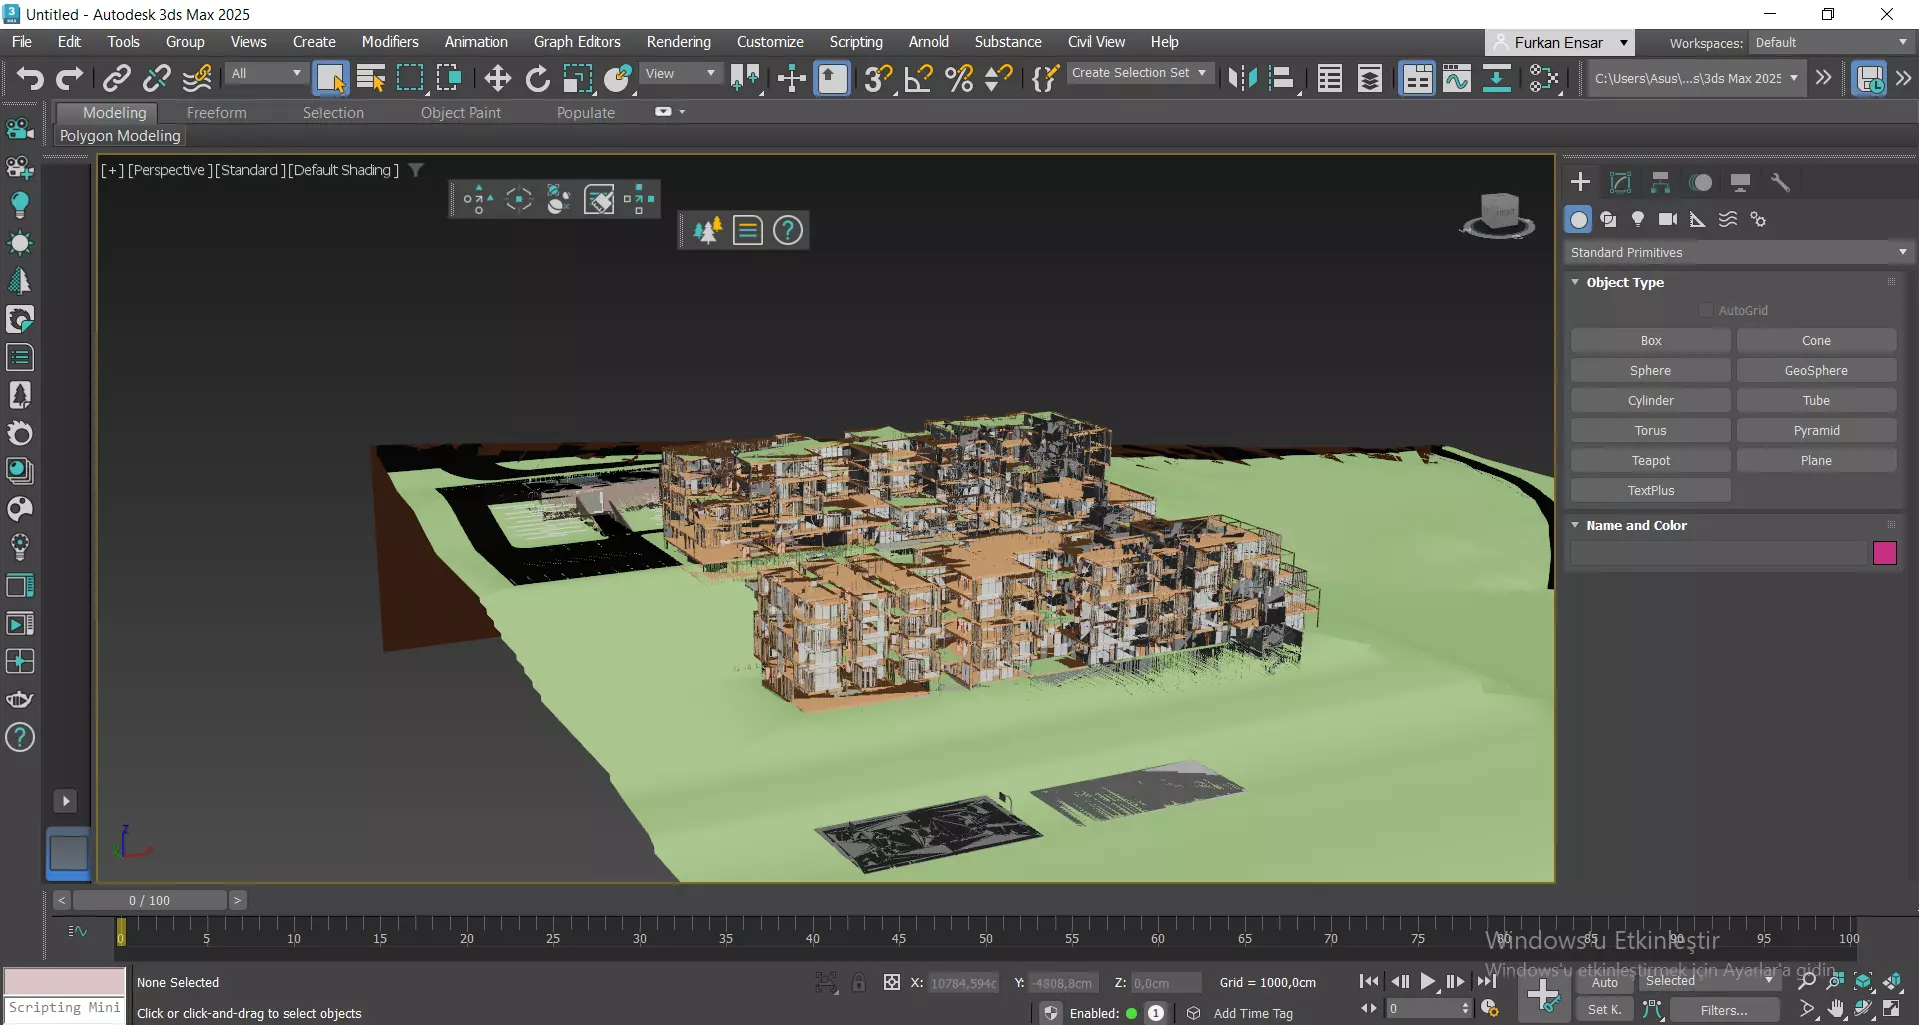Play the animation
The width and height of the screenshot is (1919, 1025).
tap(1428, 982)
